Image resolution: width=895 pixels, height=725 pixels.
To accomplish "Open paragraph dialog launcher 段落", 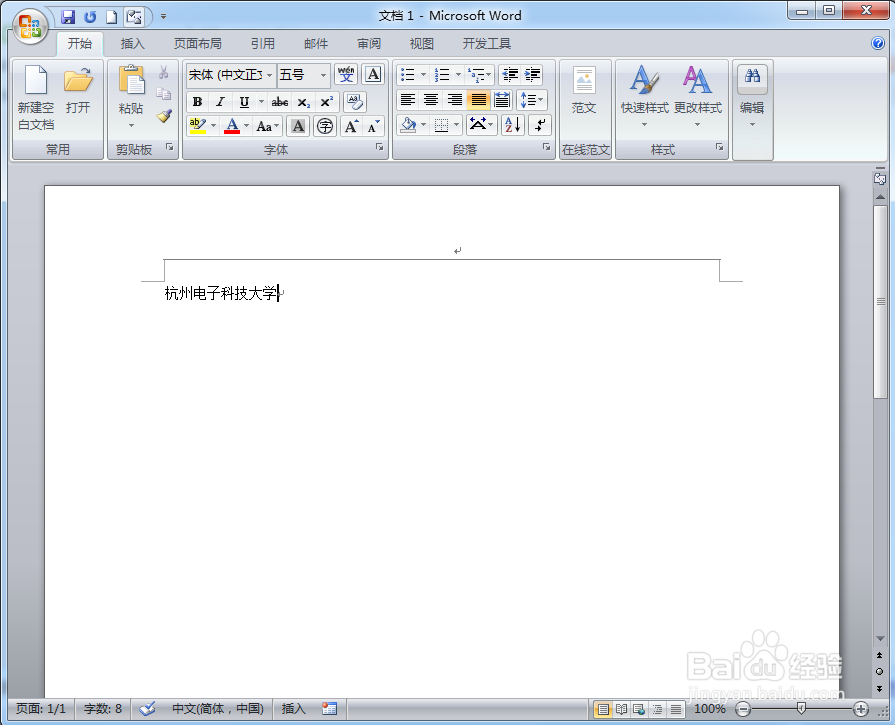I will (x=546, y=147).
